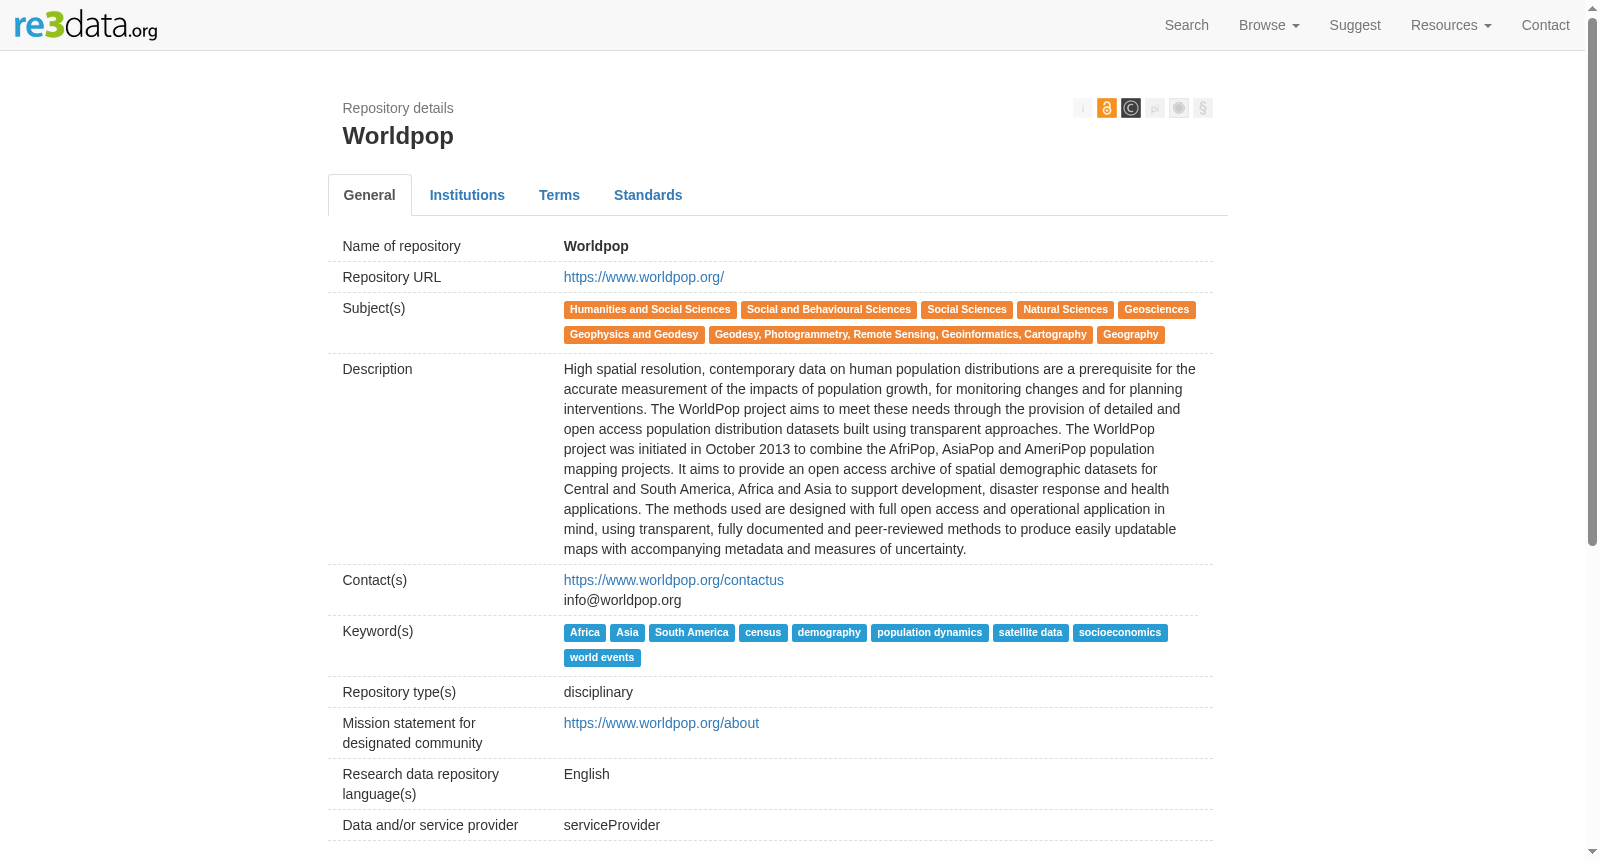1600x861 pixels.
Task: Select the South America keyword tag
Action: click(692, 633)
